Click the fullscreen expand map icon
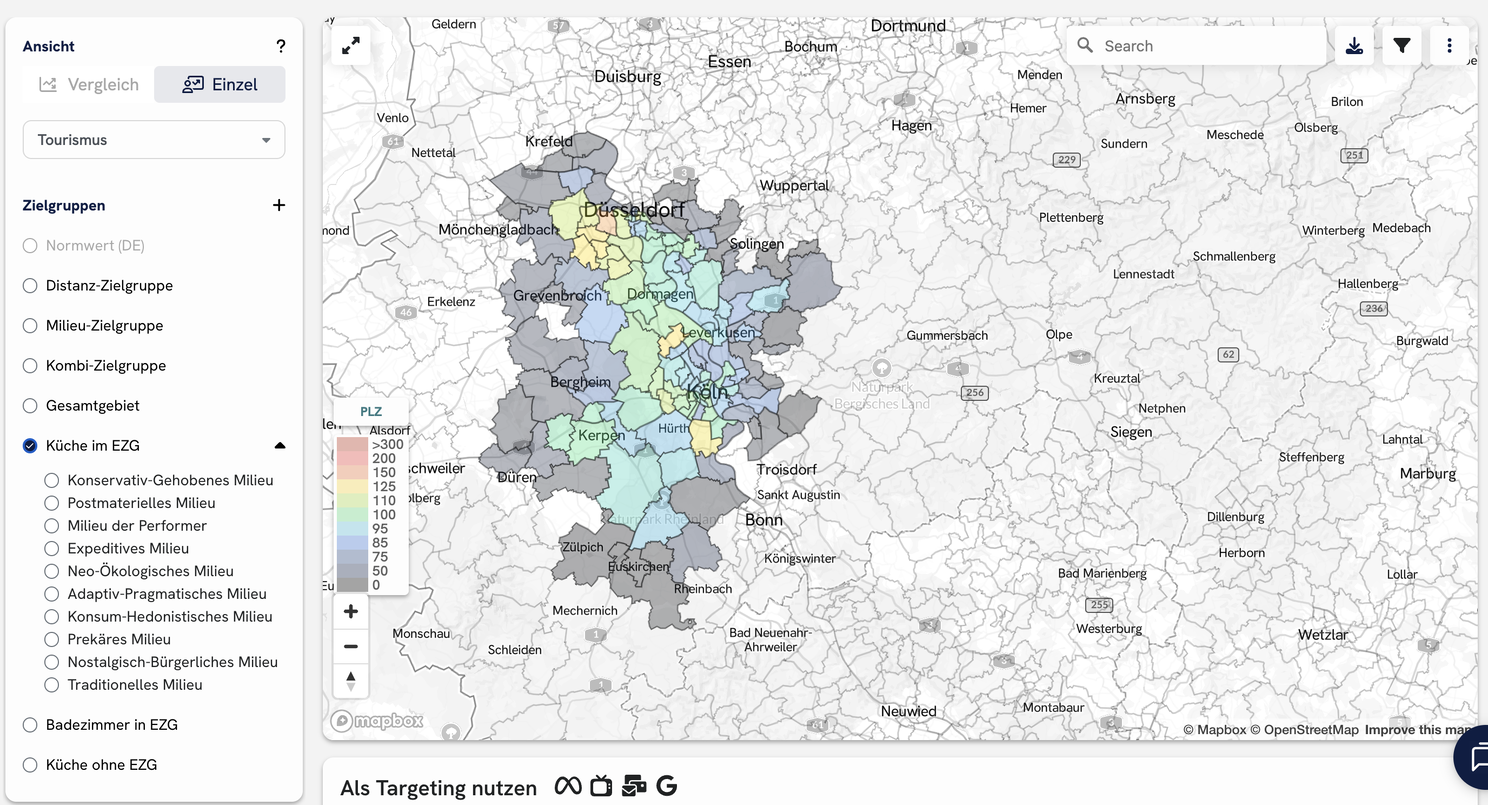Viewport: 1488px width, 805px height. coord(351,46)
